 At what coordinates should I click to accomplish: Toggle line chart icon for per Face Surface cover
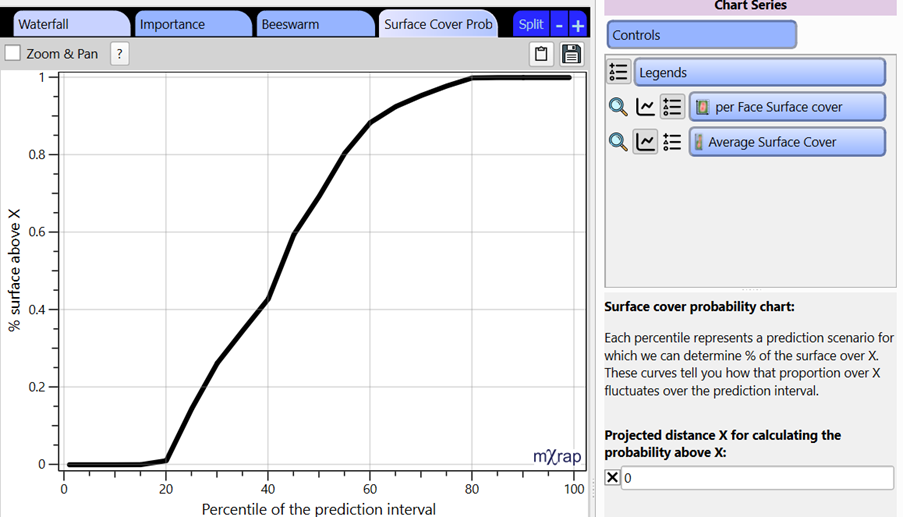pos(646,107)
